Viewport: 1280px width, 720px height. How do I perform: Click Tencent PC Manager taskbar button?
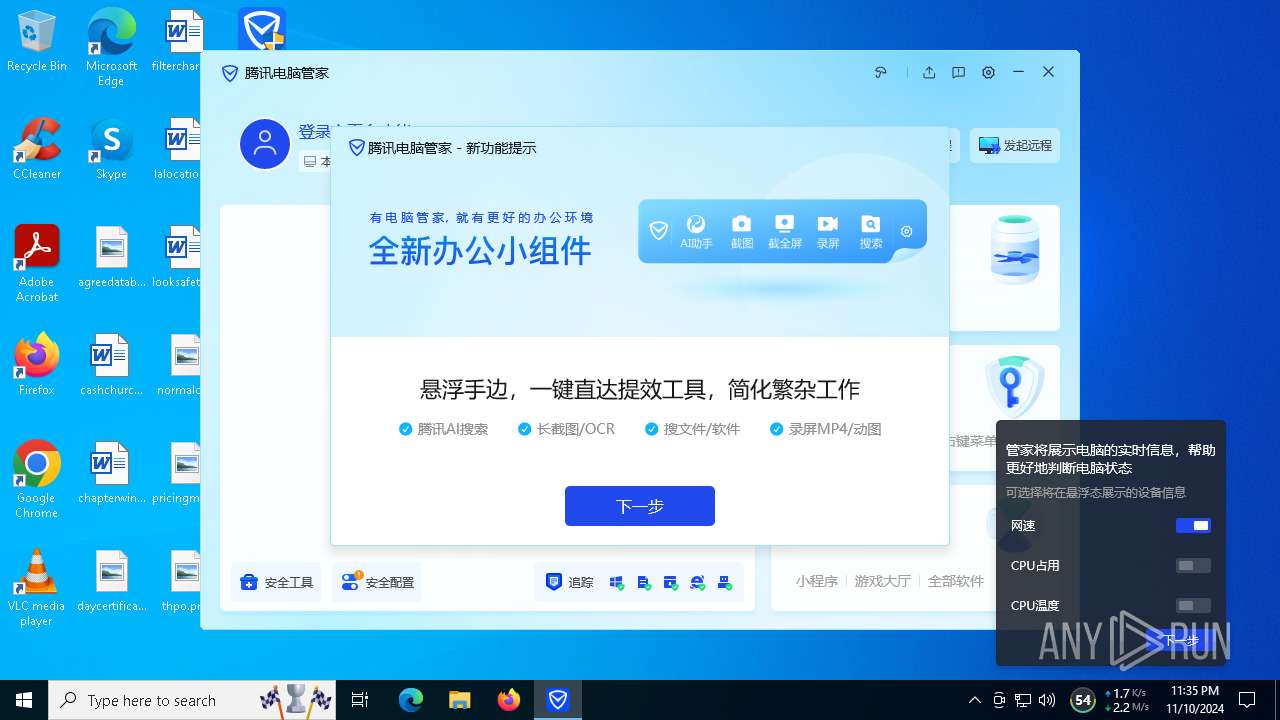(x=558, y=700)
